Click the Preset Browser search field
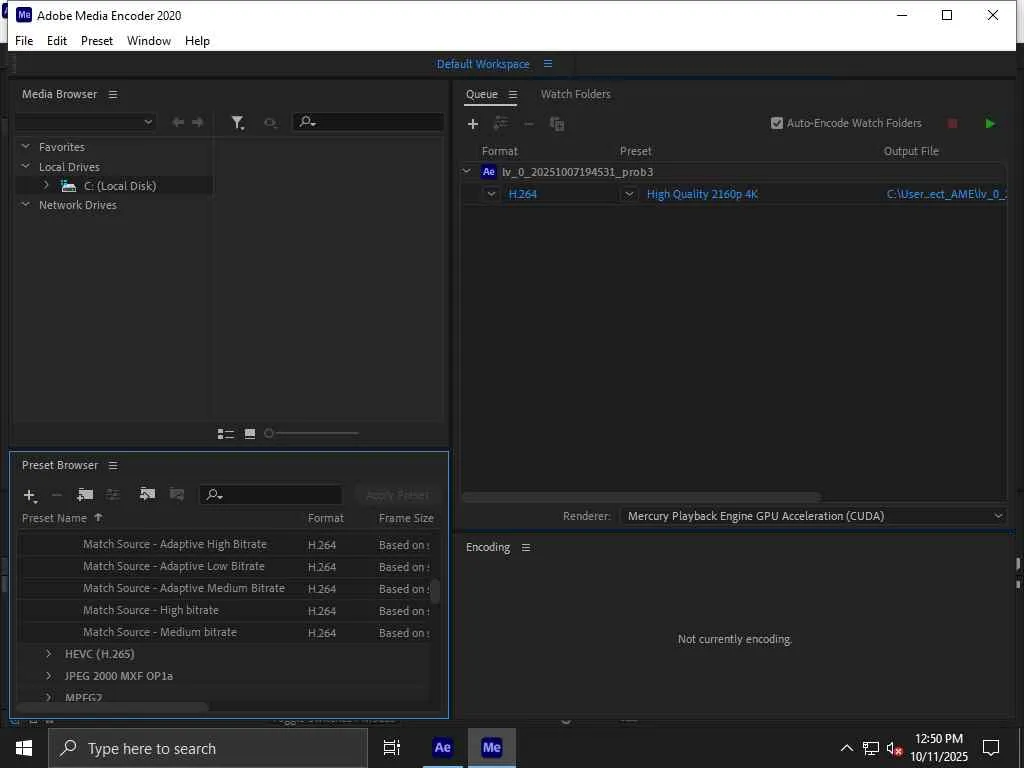 270,495
